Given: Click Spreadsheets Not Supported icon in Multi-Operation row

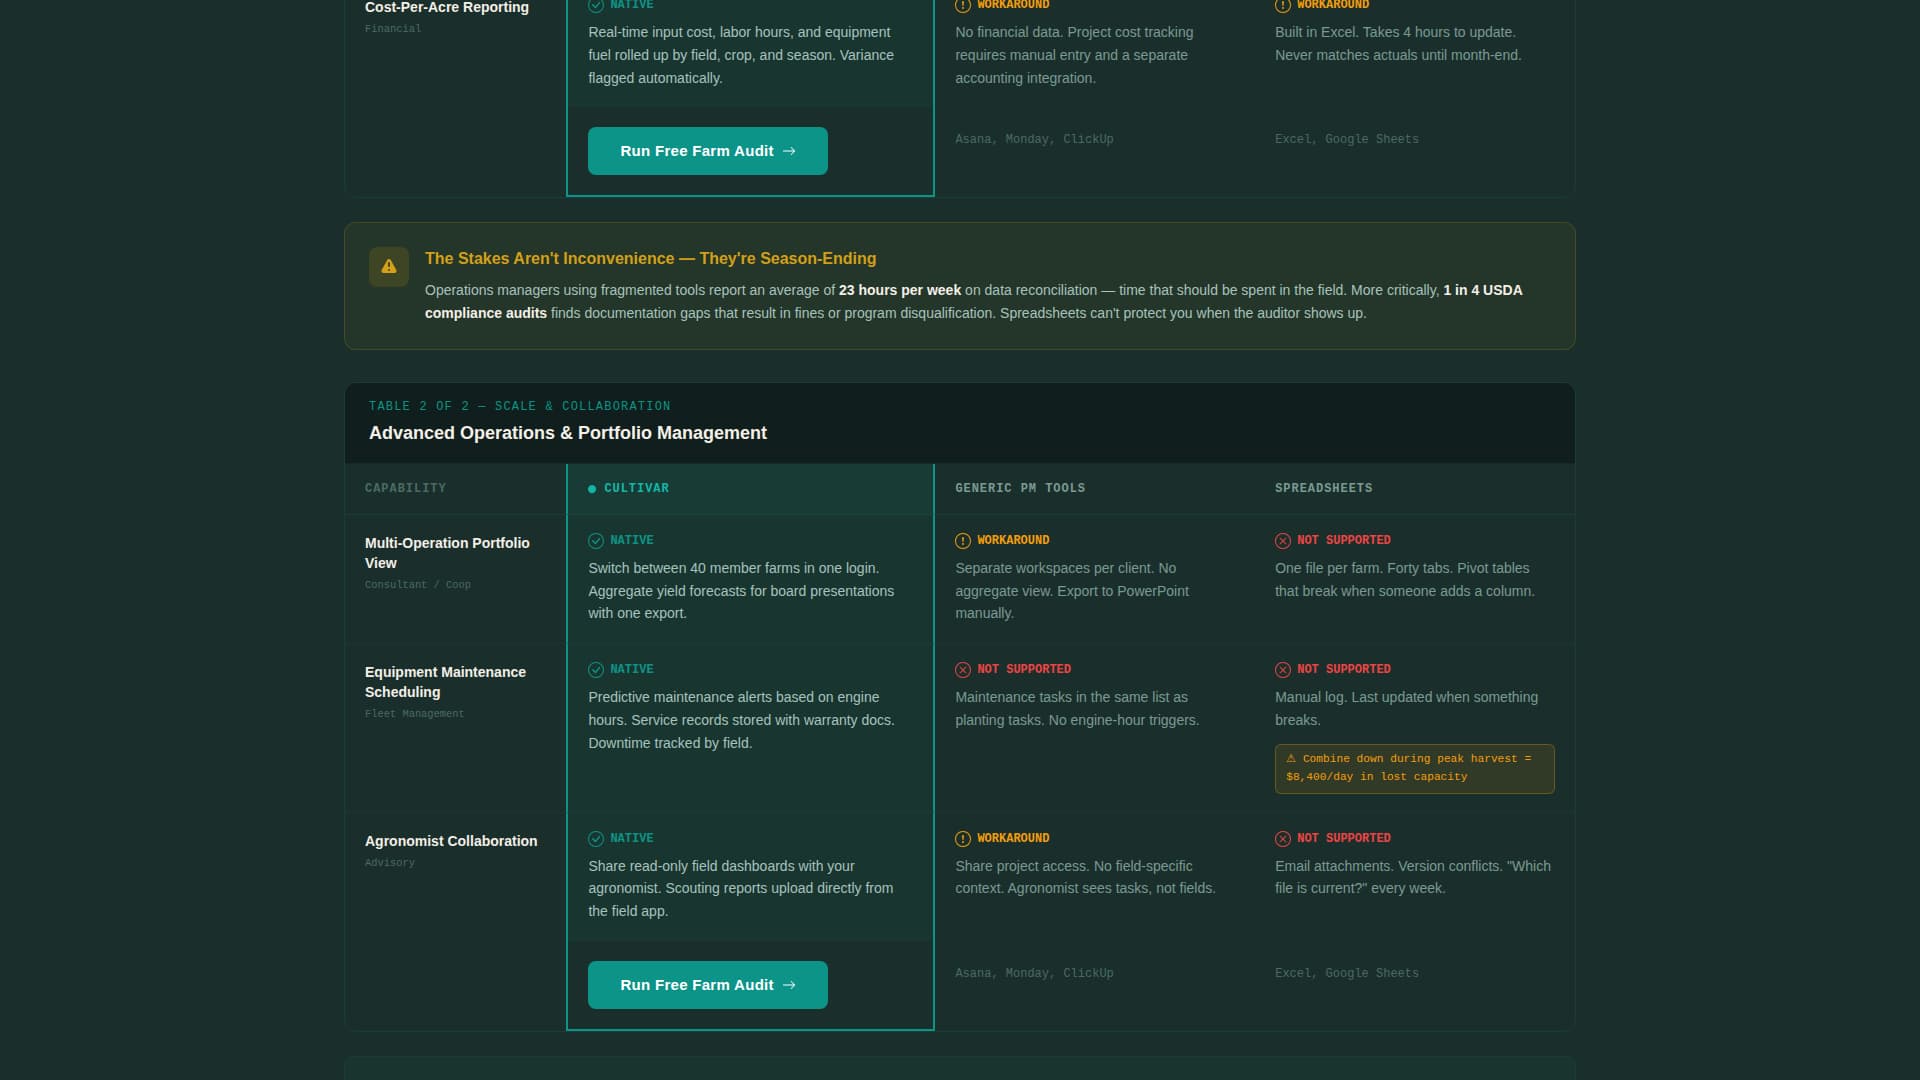Looking at the screenshot, I should coord(1283,541).
